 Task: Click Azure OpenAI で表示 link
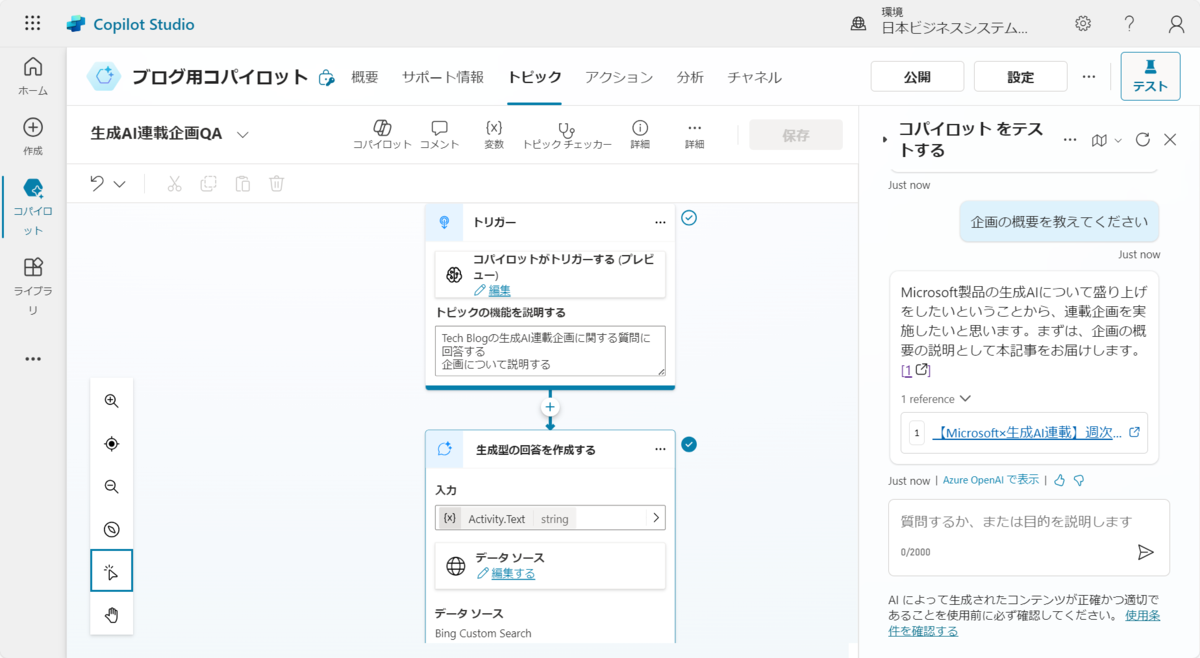(x=991, y=480)
